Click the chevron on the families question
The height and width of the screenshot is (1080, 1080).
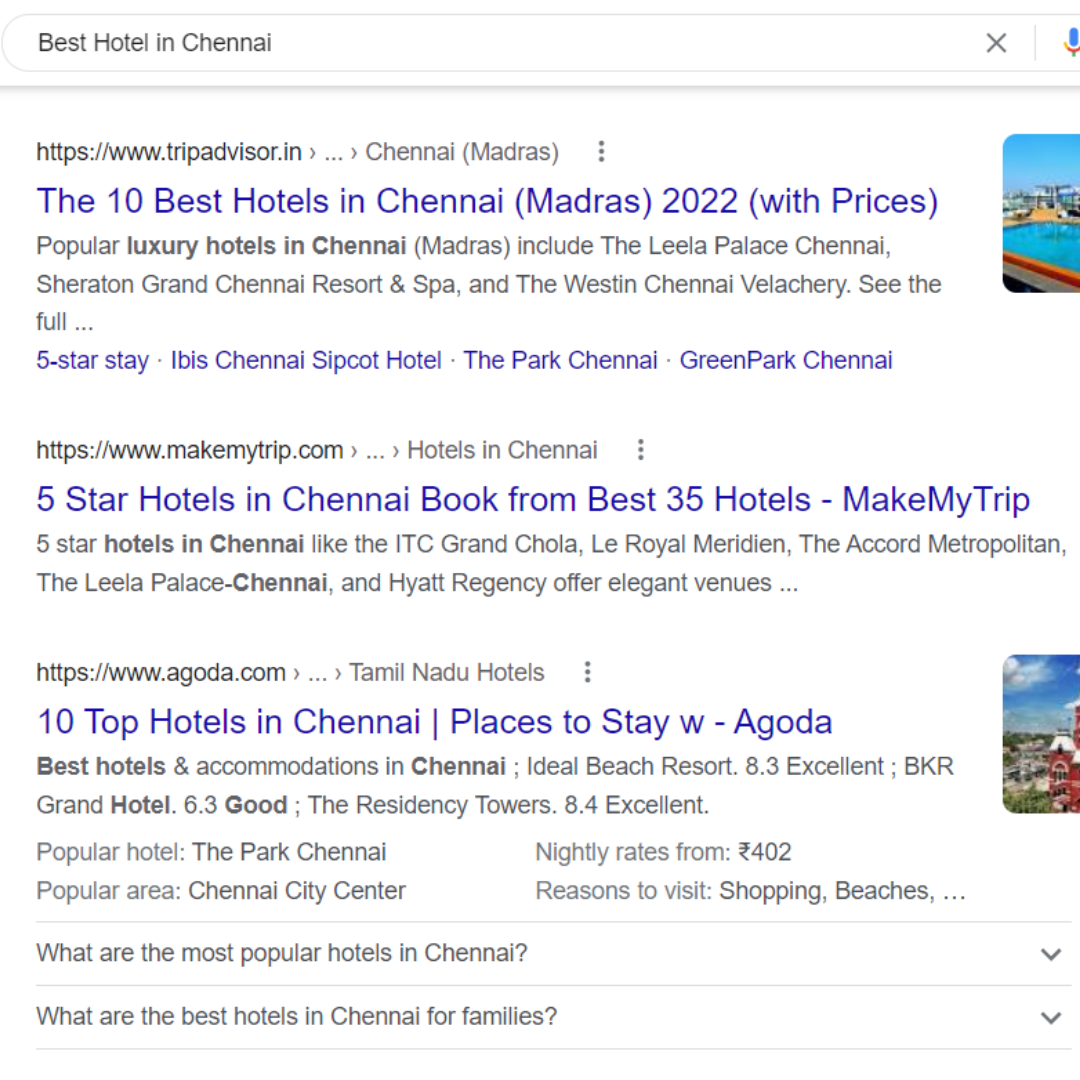1050,1017
